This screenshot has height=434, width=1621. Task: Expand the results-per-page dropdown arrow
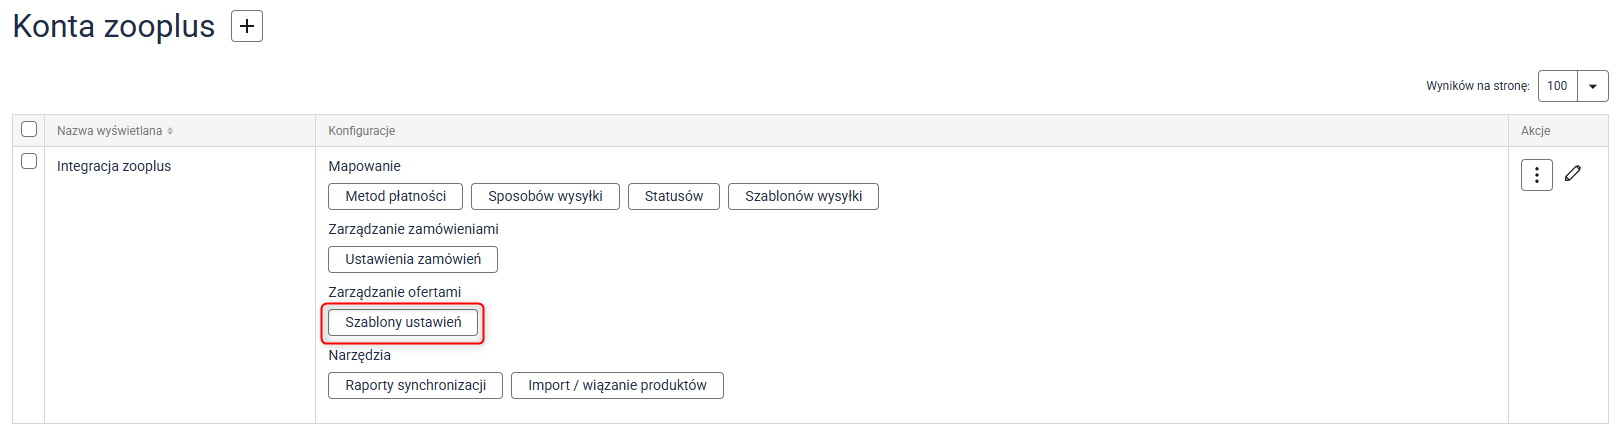1592,86
